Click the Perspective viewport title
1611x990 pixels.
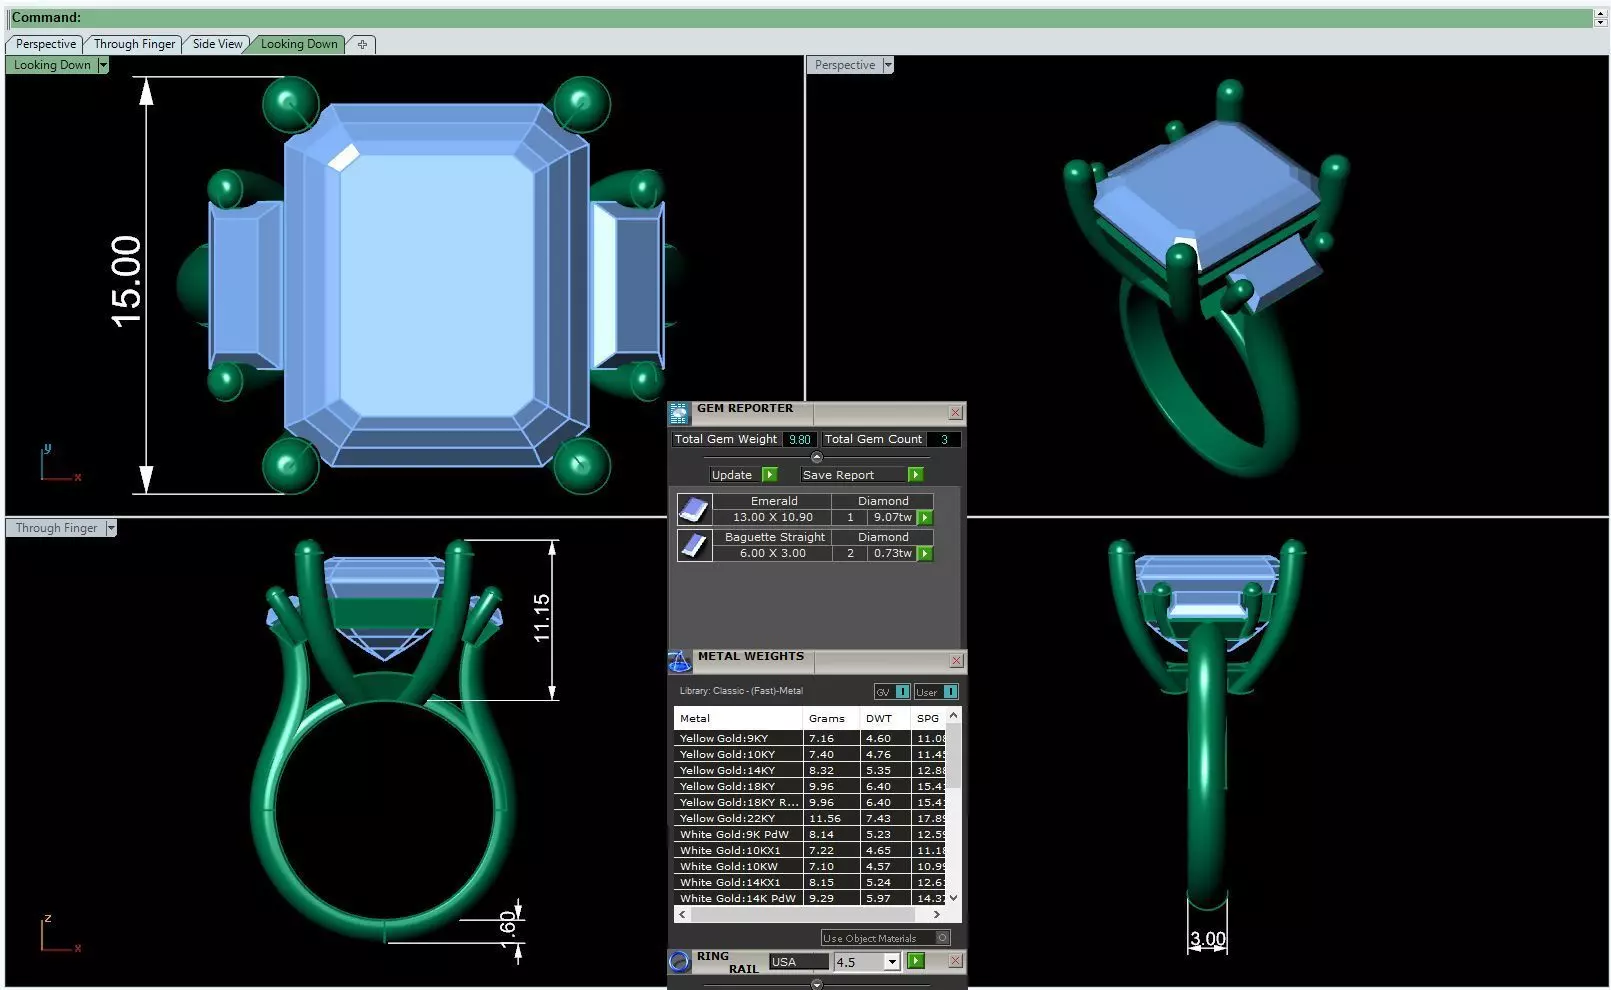pos(844,65)
